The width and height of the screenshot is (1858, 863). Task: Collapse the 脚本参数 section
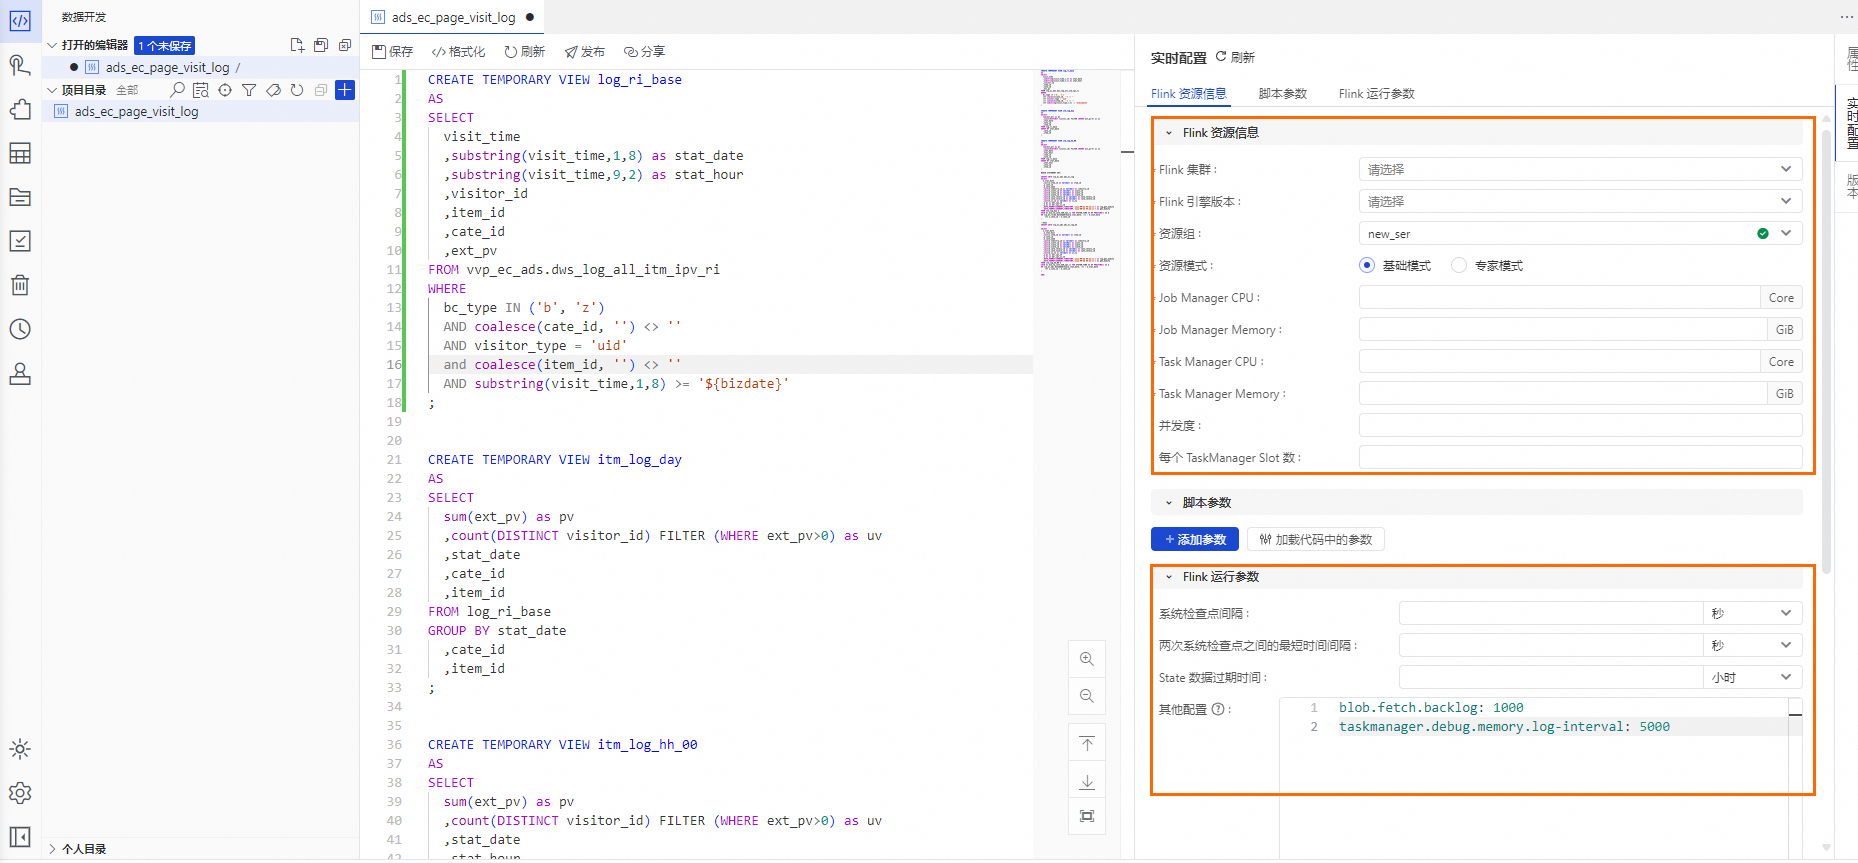(1168, 502)
